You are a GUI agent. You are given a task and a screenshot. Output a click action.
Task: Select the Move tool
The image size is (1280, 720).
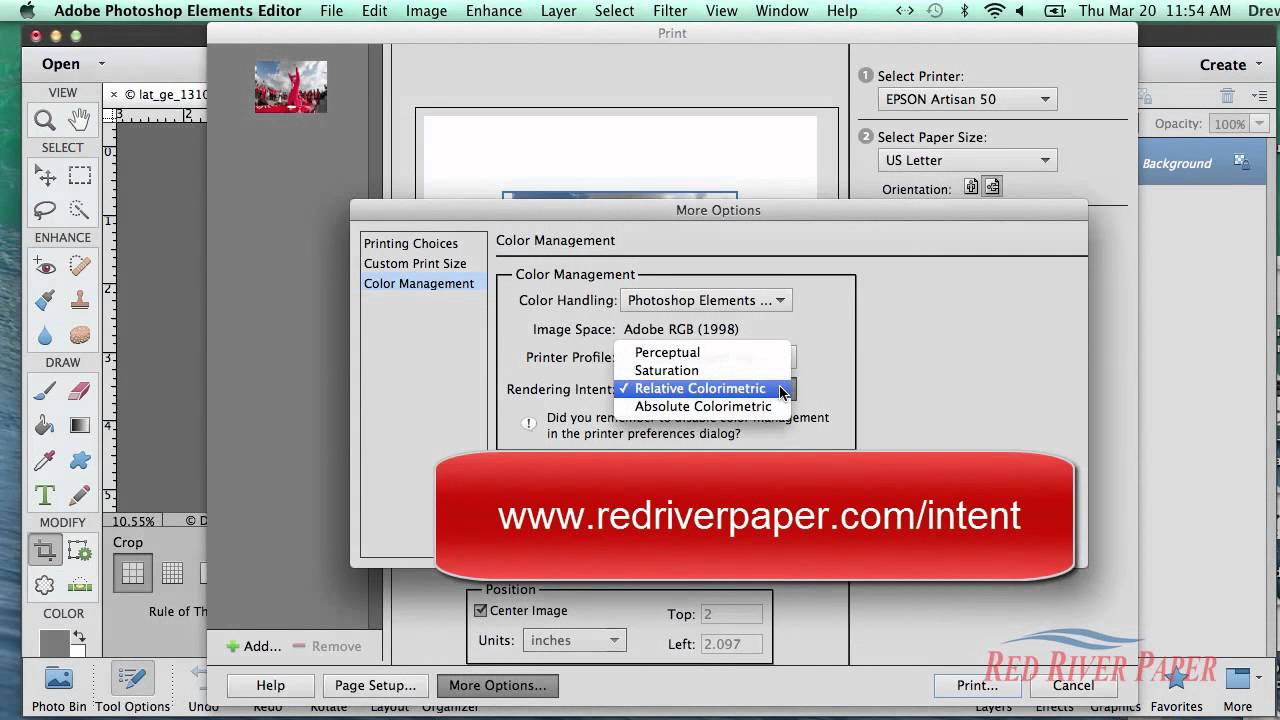coord(45,176)
